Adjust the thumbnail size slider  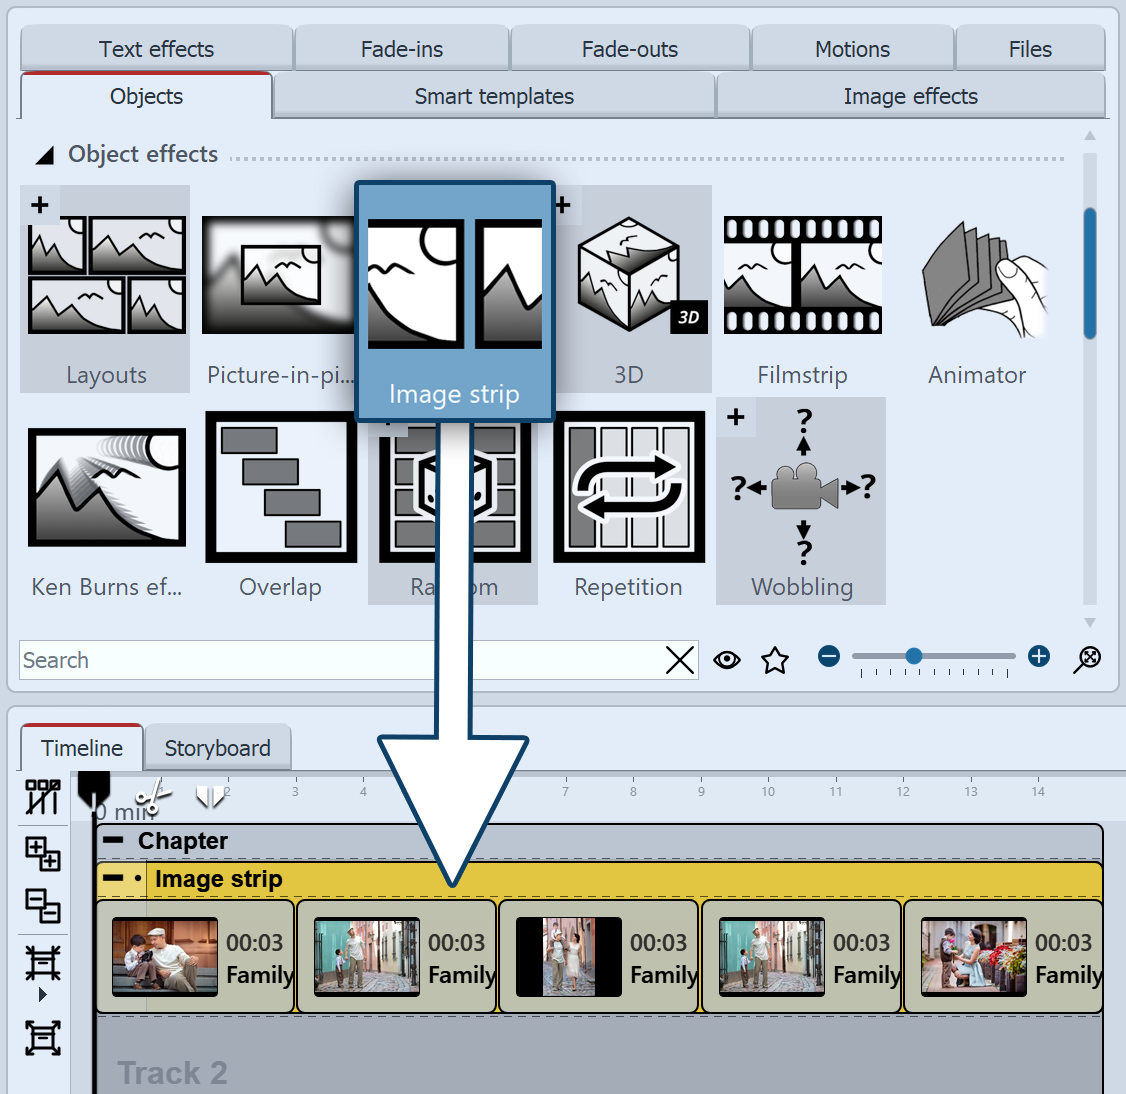pos(914,657)
